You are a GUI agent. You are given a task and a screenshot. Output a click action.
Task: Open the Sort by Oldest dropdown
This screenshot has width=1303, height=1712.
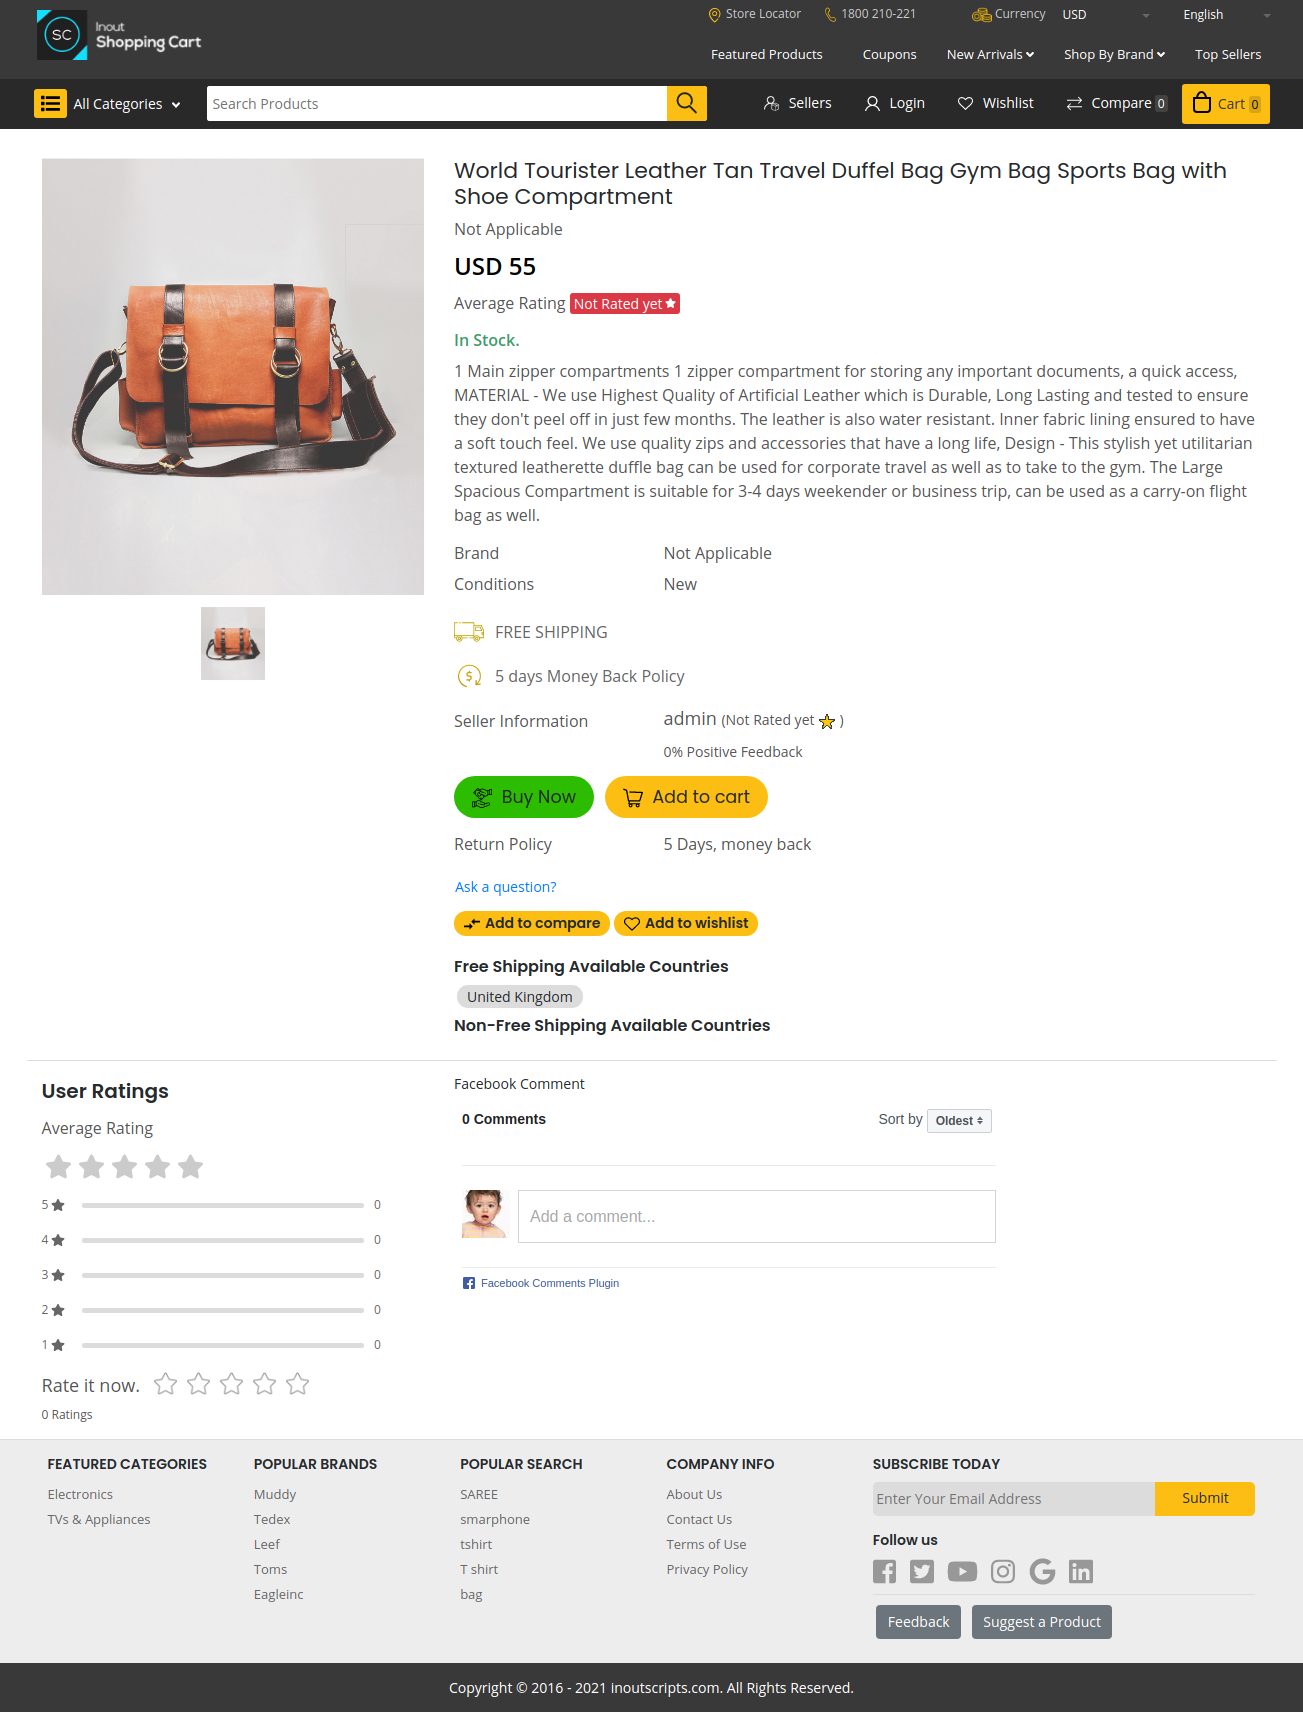[959, 1121]
